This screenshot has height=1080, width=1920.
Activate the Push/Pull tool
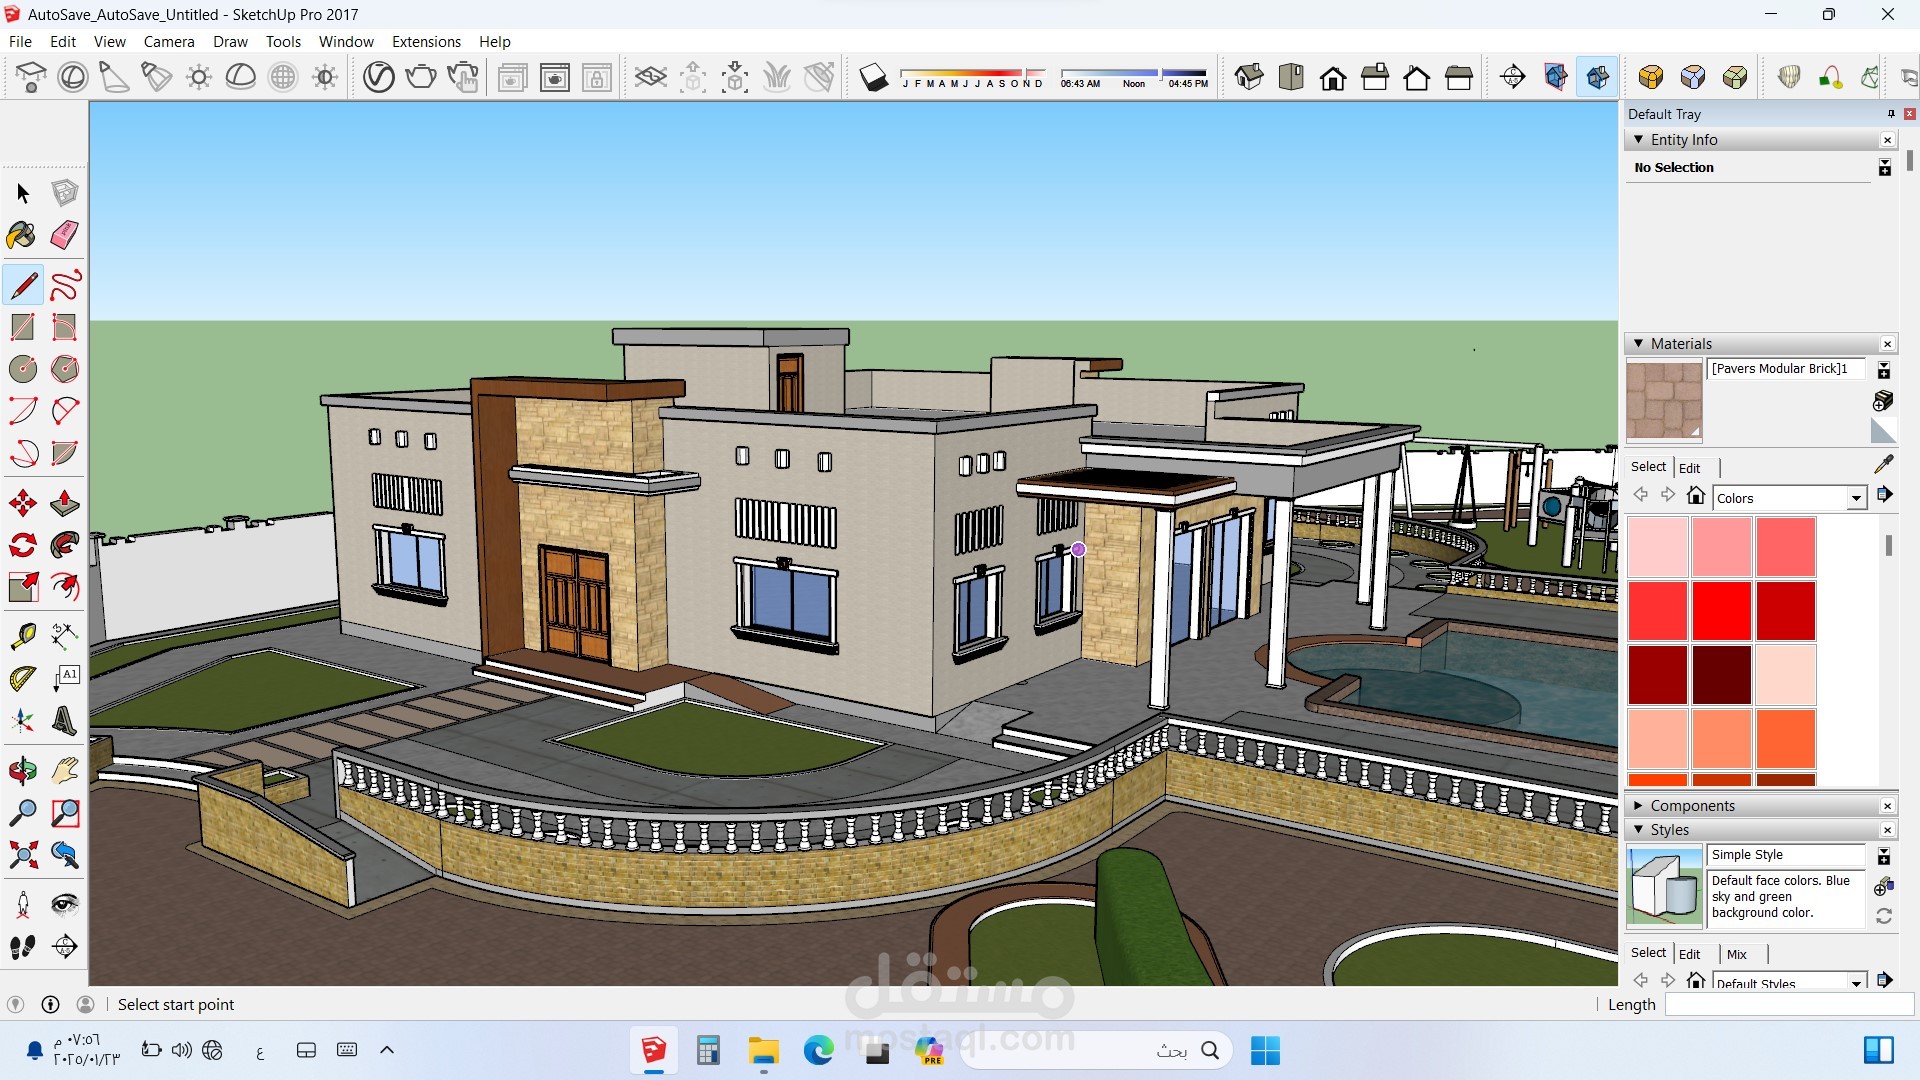click(65, 502)
